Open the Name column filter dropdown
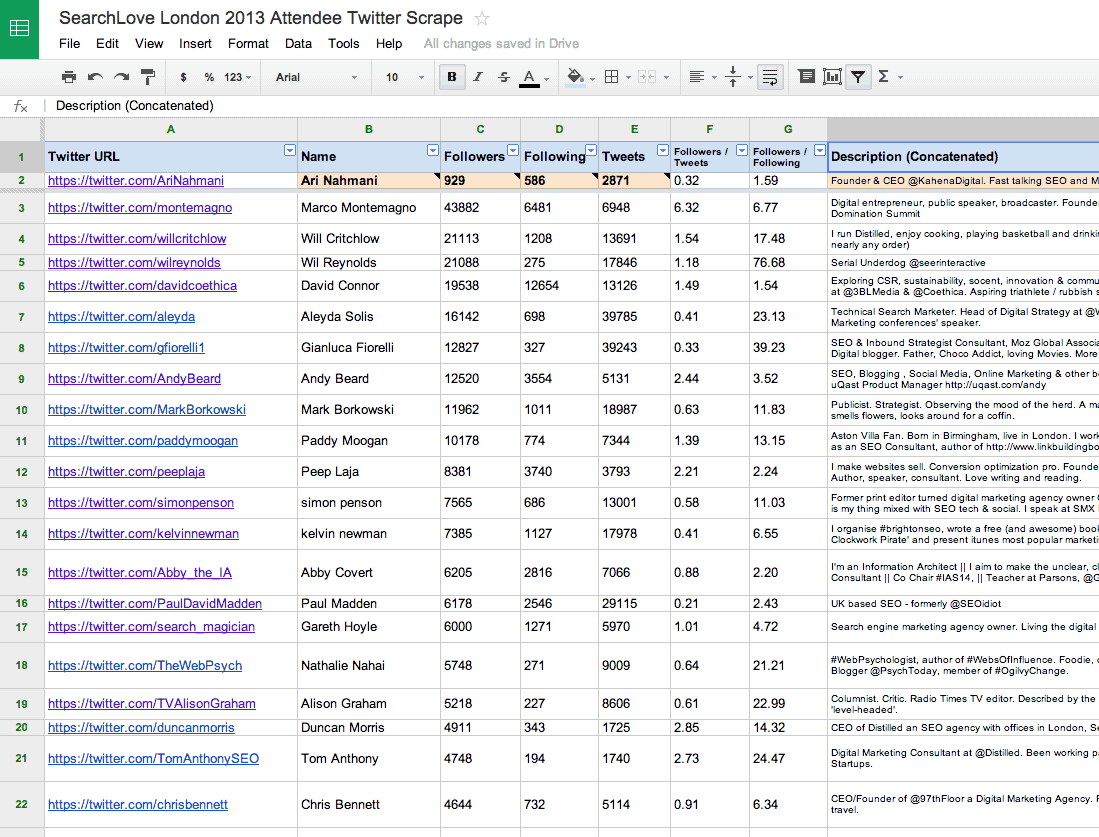The height and width of the screenshot is (837, 1099). point(432,150)
